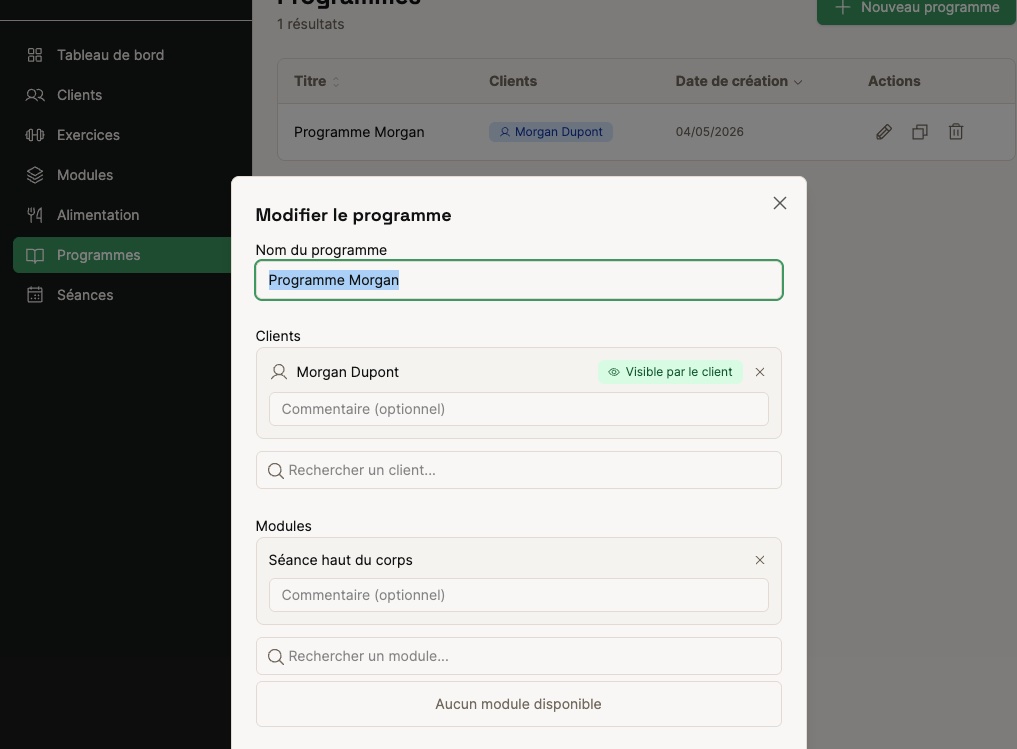Click magnifier icon in module search

tap(276, 657)
